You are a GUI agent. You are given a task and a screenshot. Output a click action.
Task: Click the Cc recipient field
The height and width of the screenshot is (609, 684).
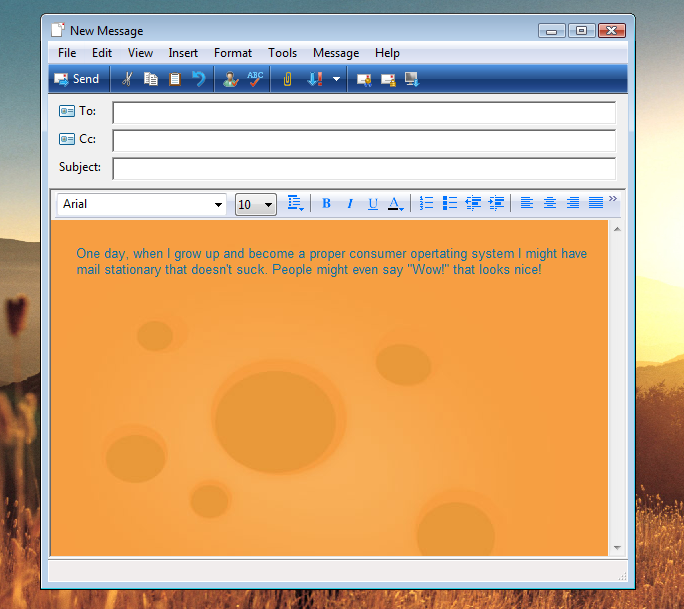pyautogui.click(x=364, y=140)
